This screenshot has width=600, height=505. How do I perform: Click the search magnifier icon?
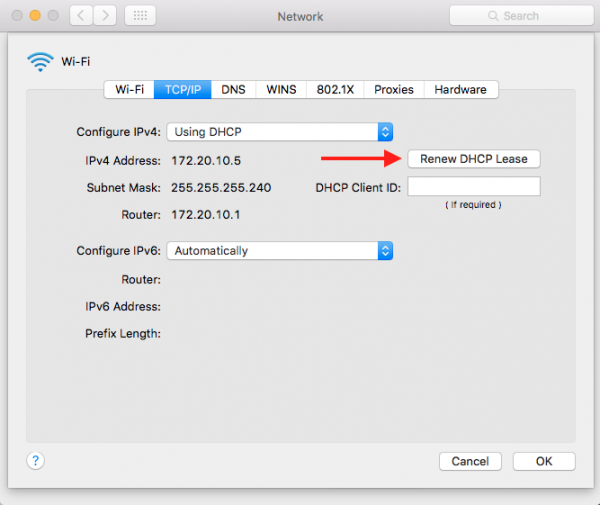[493, 16]
